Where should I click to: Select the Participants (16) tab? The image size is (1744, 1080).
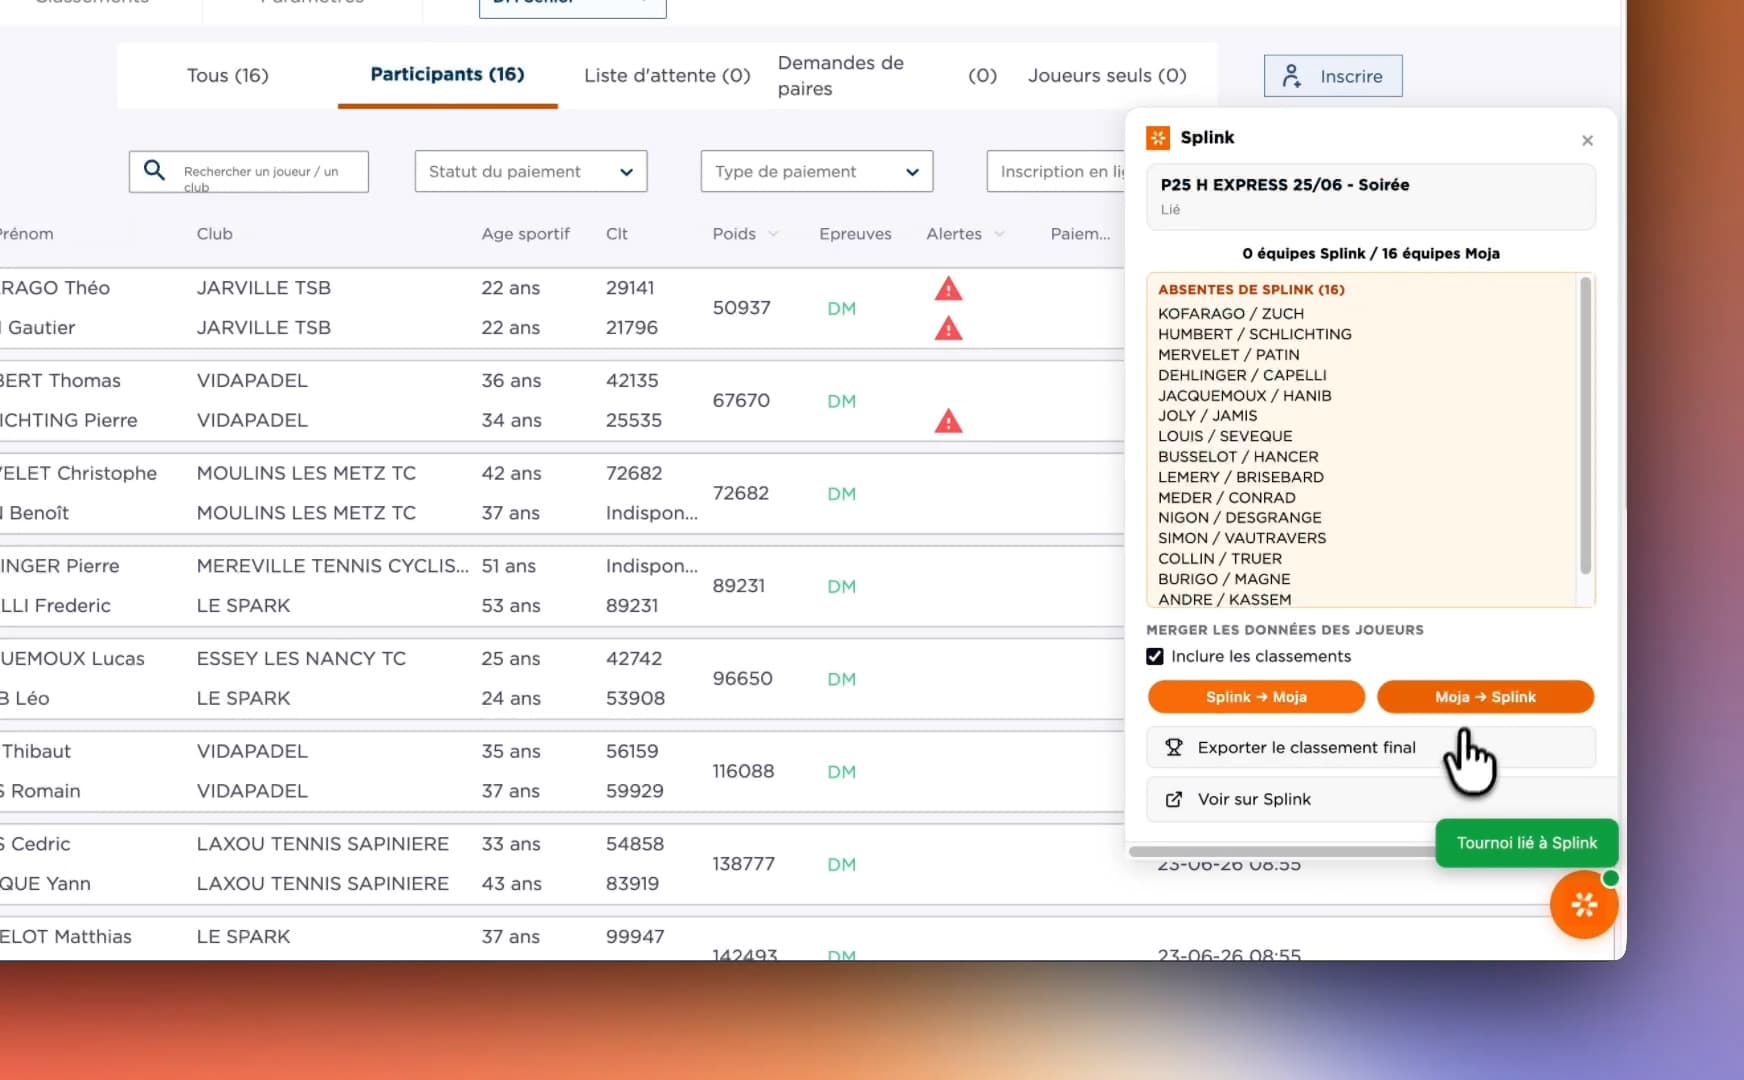[x=447, y=74]
